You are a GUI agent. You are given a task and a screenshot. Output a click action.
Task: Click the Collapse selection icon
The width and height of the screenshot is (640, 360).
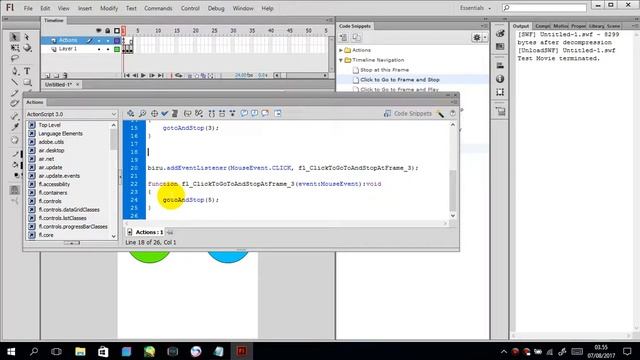point(222,113)
